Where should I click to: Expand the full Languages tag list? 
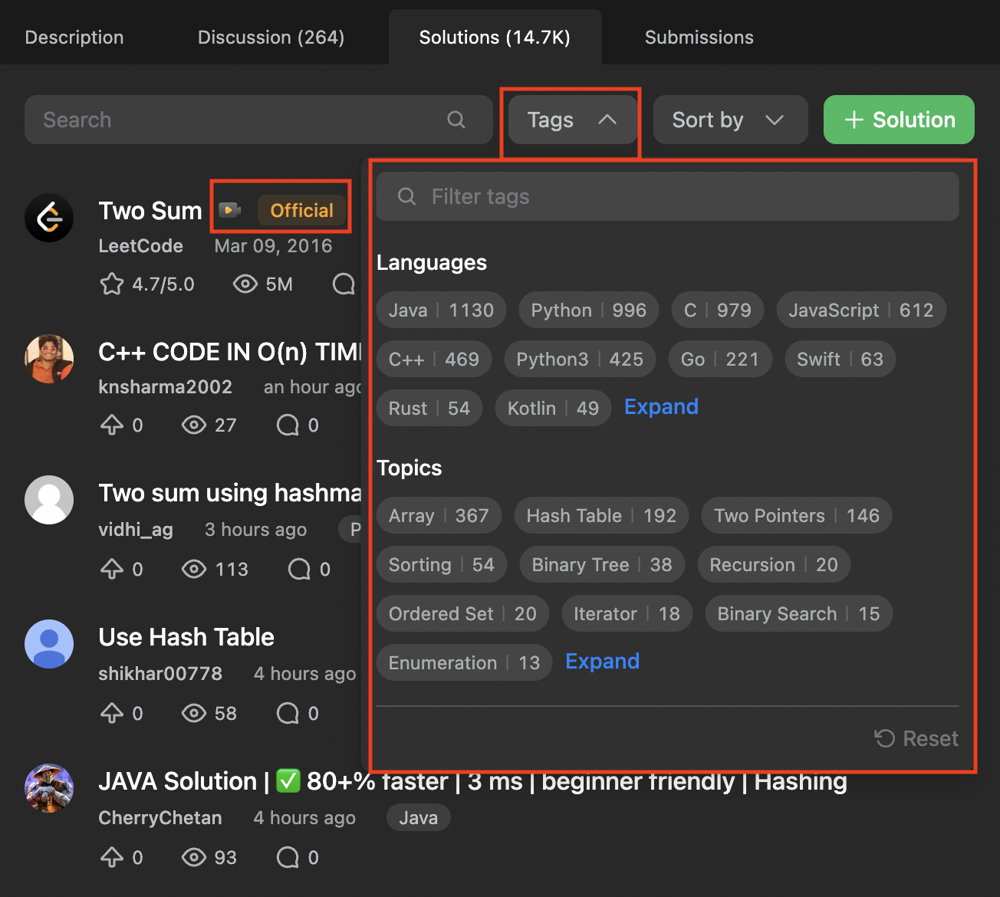pos(661,407)
